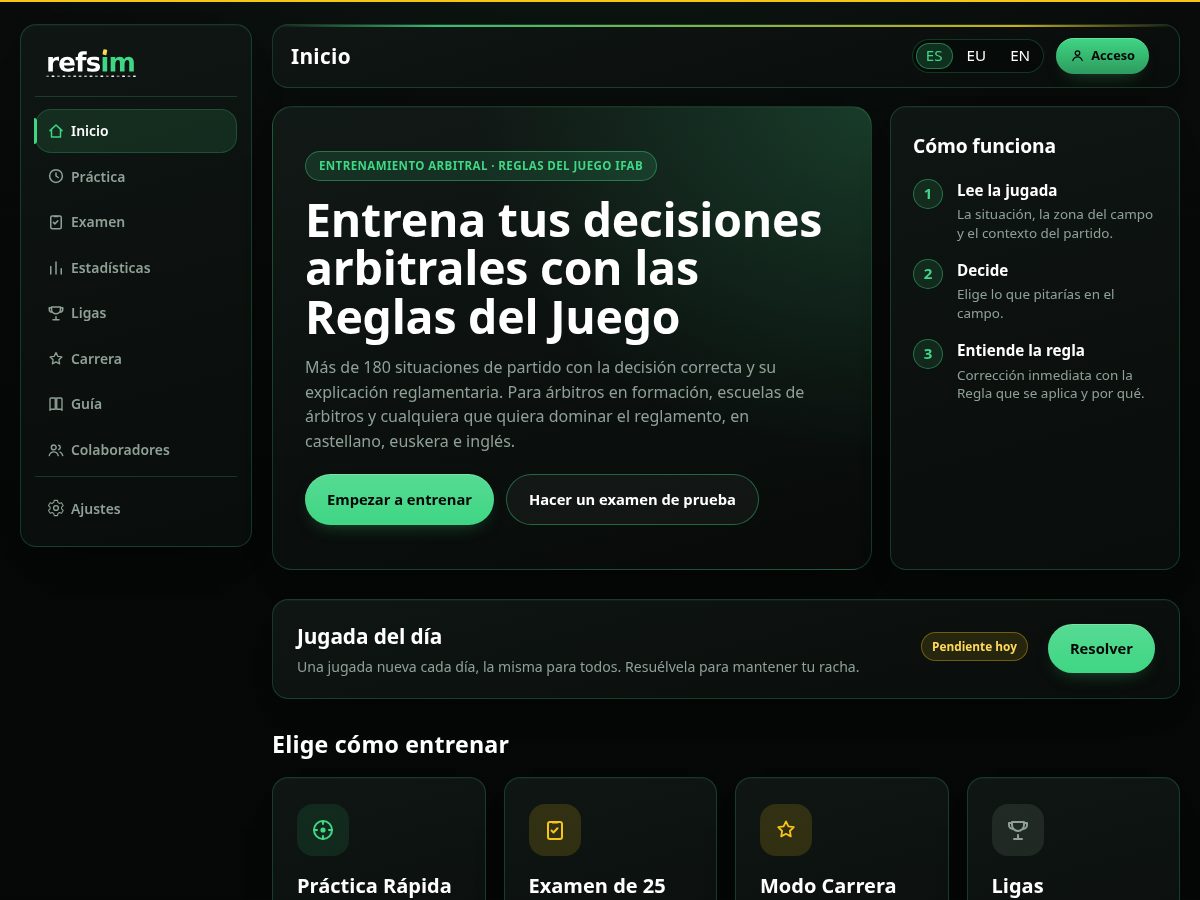Click the Una jugada nueva cada día text
Viewport: 1200px width, 900px height.
[578, 667]
